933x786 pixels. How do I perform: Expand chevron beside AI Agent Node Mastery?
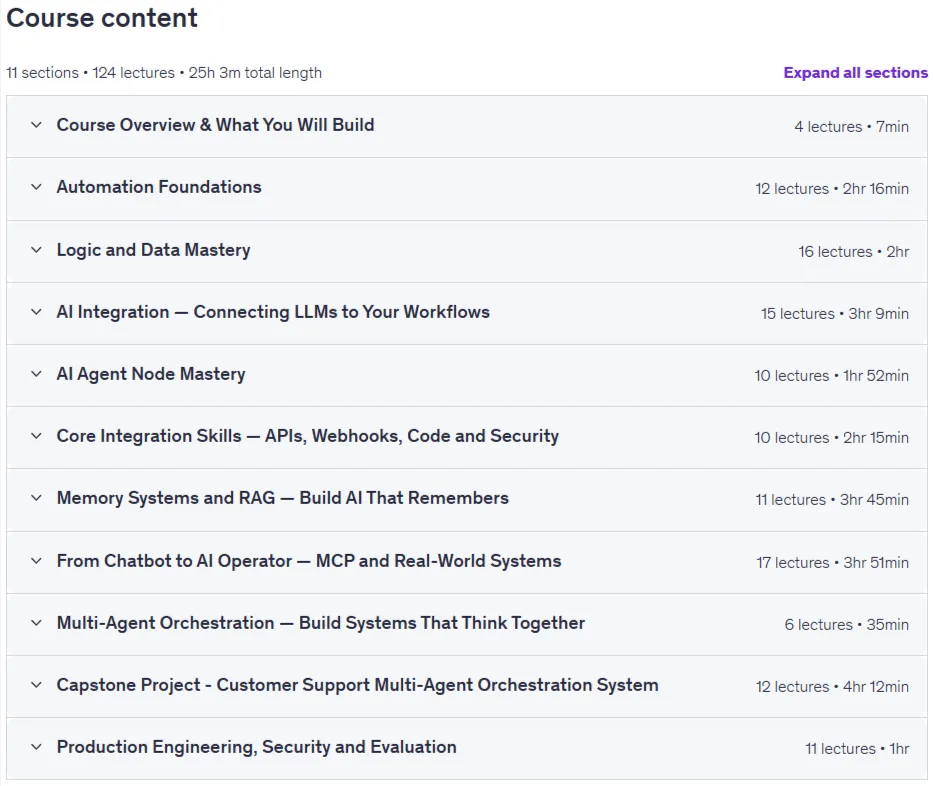36,374
